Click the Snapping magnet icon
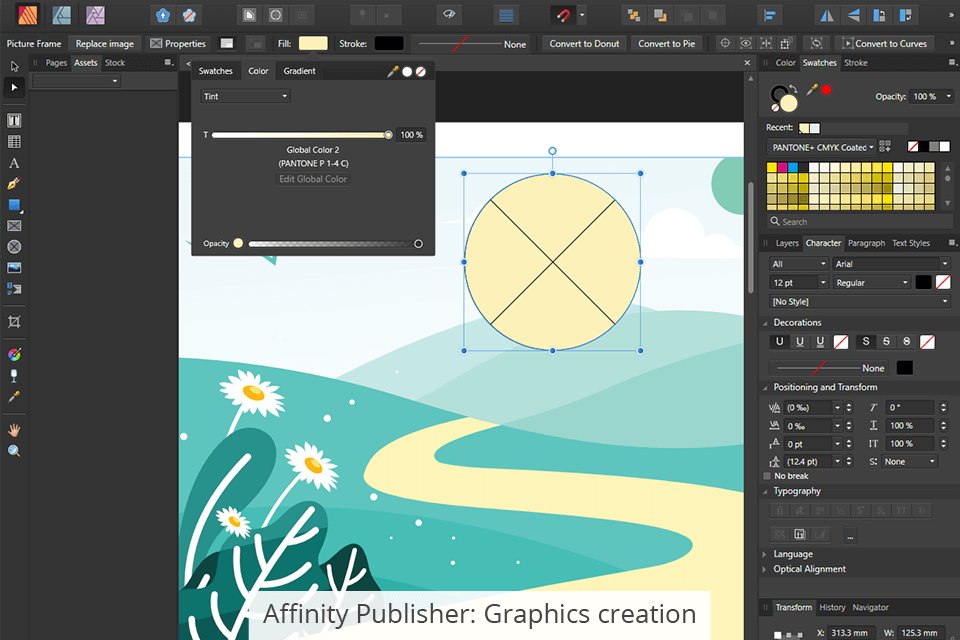Viewport: 960px width, 640px height. [x=563, y=15]
